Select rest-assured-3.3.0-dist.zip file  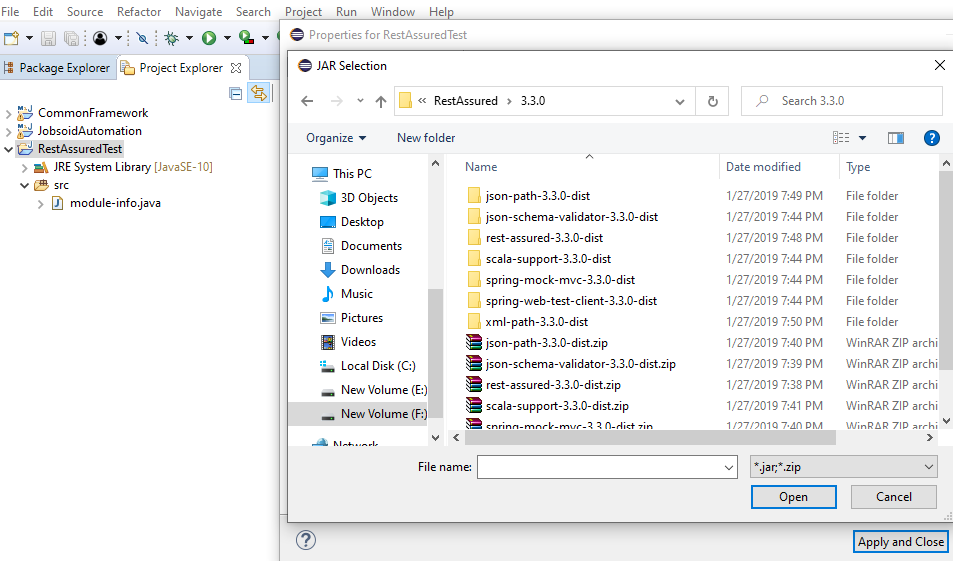pyautogui.click(x=553, y=385)
